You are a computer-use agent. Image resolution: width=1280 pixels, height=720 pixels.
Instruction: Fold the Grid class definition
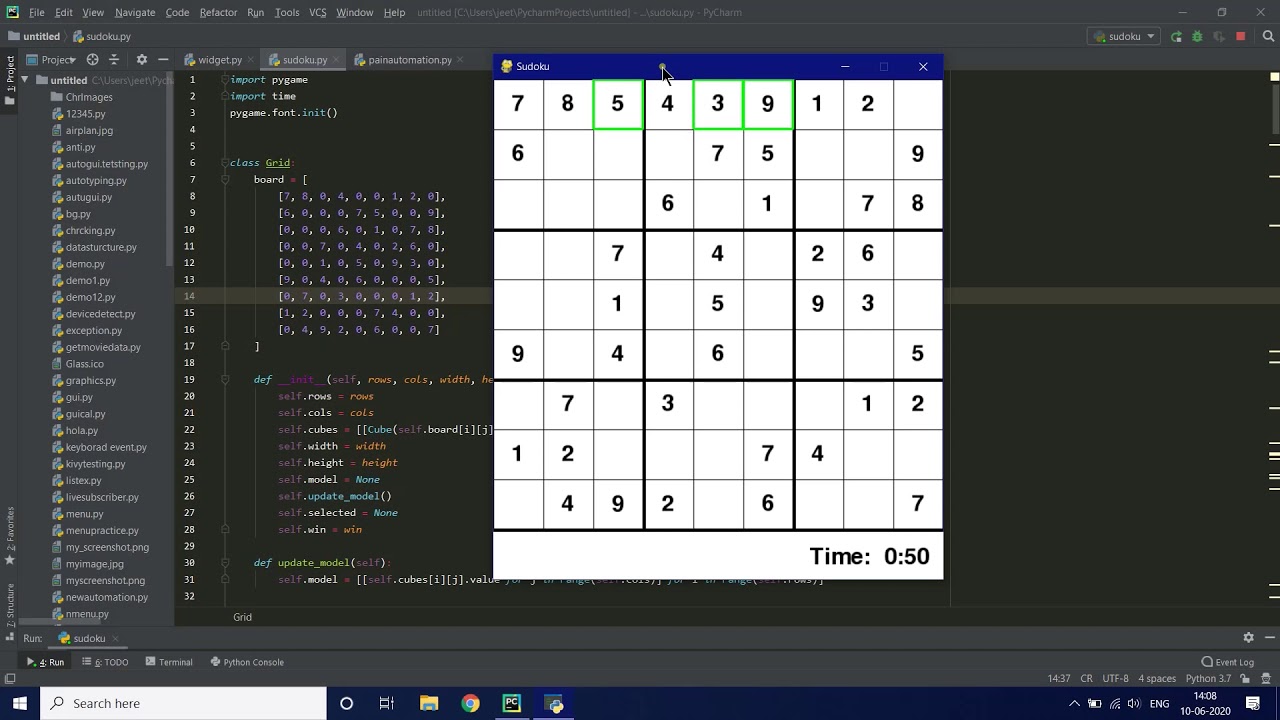223,163
